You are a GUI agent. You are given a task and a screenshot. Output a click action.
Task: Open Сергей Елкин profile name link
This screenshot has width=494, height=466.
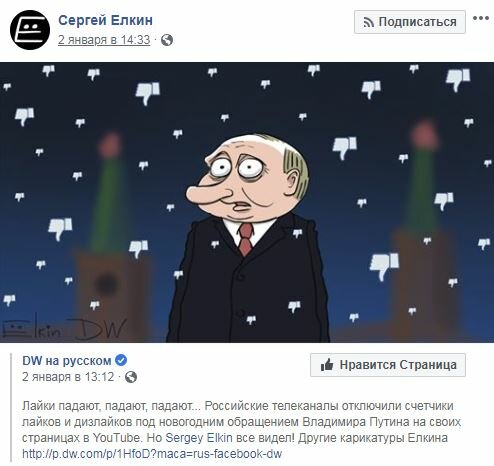pyautogui.click(x=105, y=20)
